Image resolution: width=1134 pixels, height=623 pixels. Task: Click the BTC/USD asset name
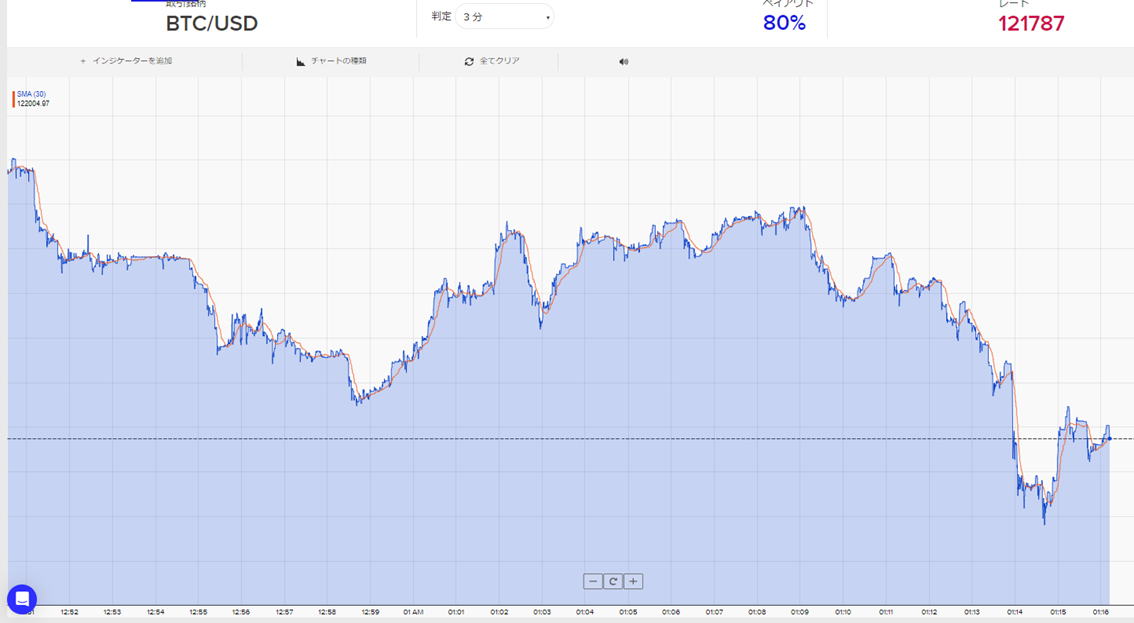[211, 23]
